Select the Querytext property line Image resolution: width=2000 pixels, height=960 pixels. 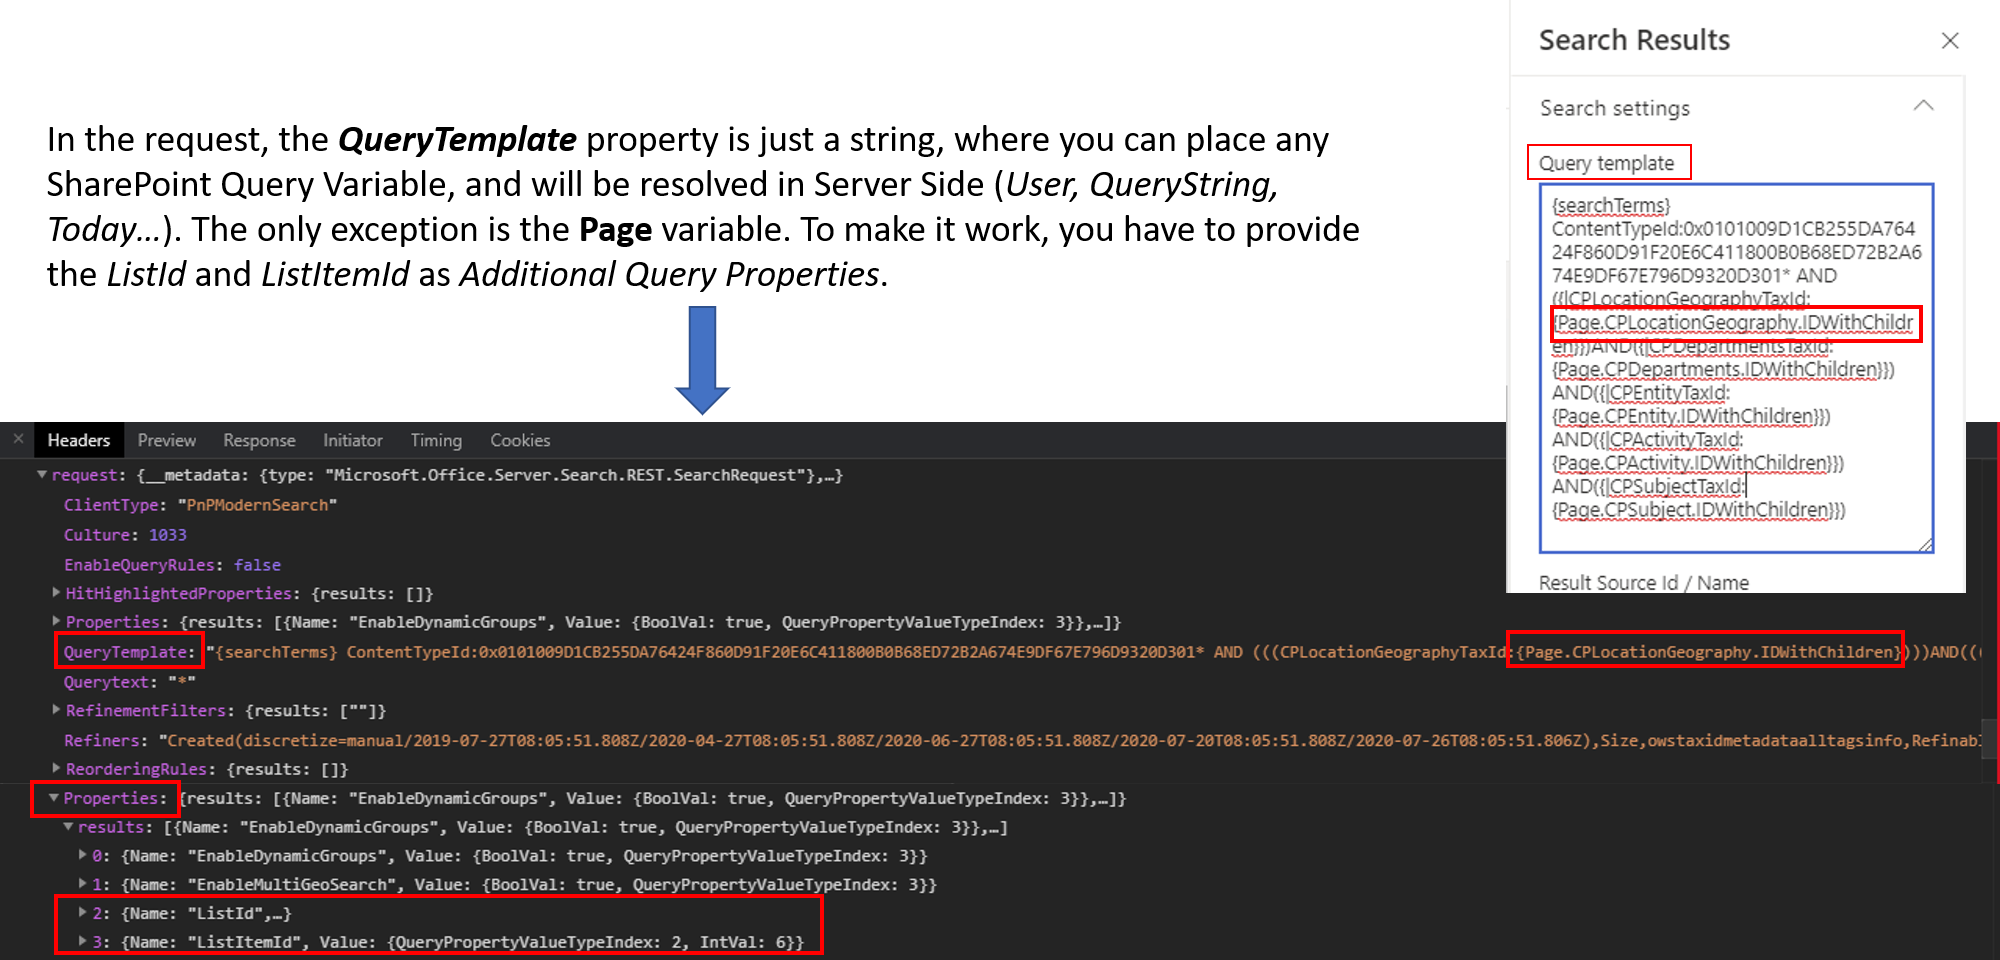pos(129,682)
